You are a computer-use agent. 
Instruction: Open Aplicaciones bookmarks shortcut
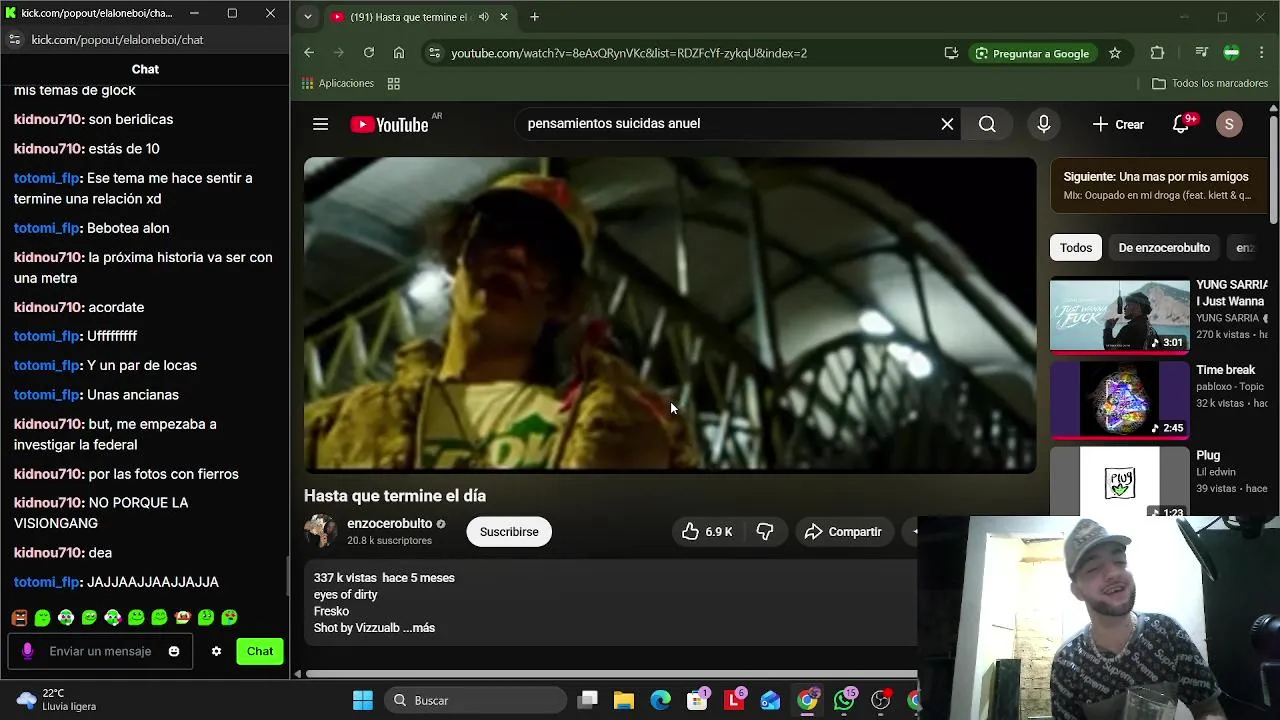tap(338, 83)
